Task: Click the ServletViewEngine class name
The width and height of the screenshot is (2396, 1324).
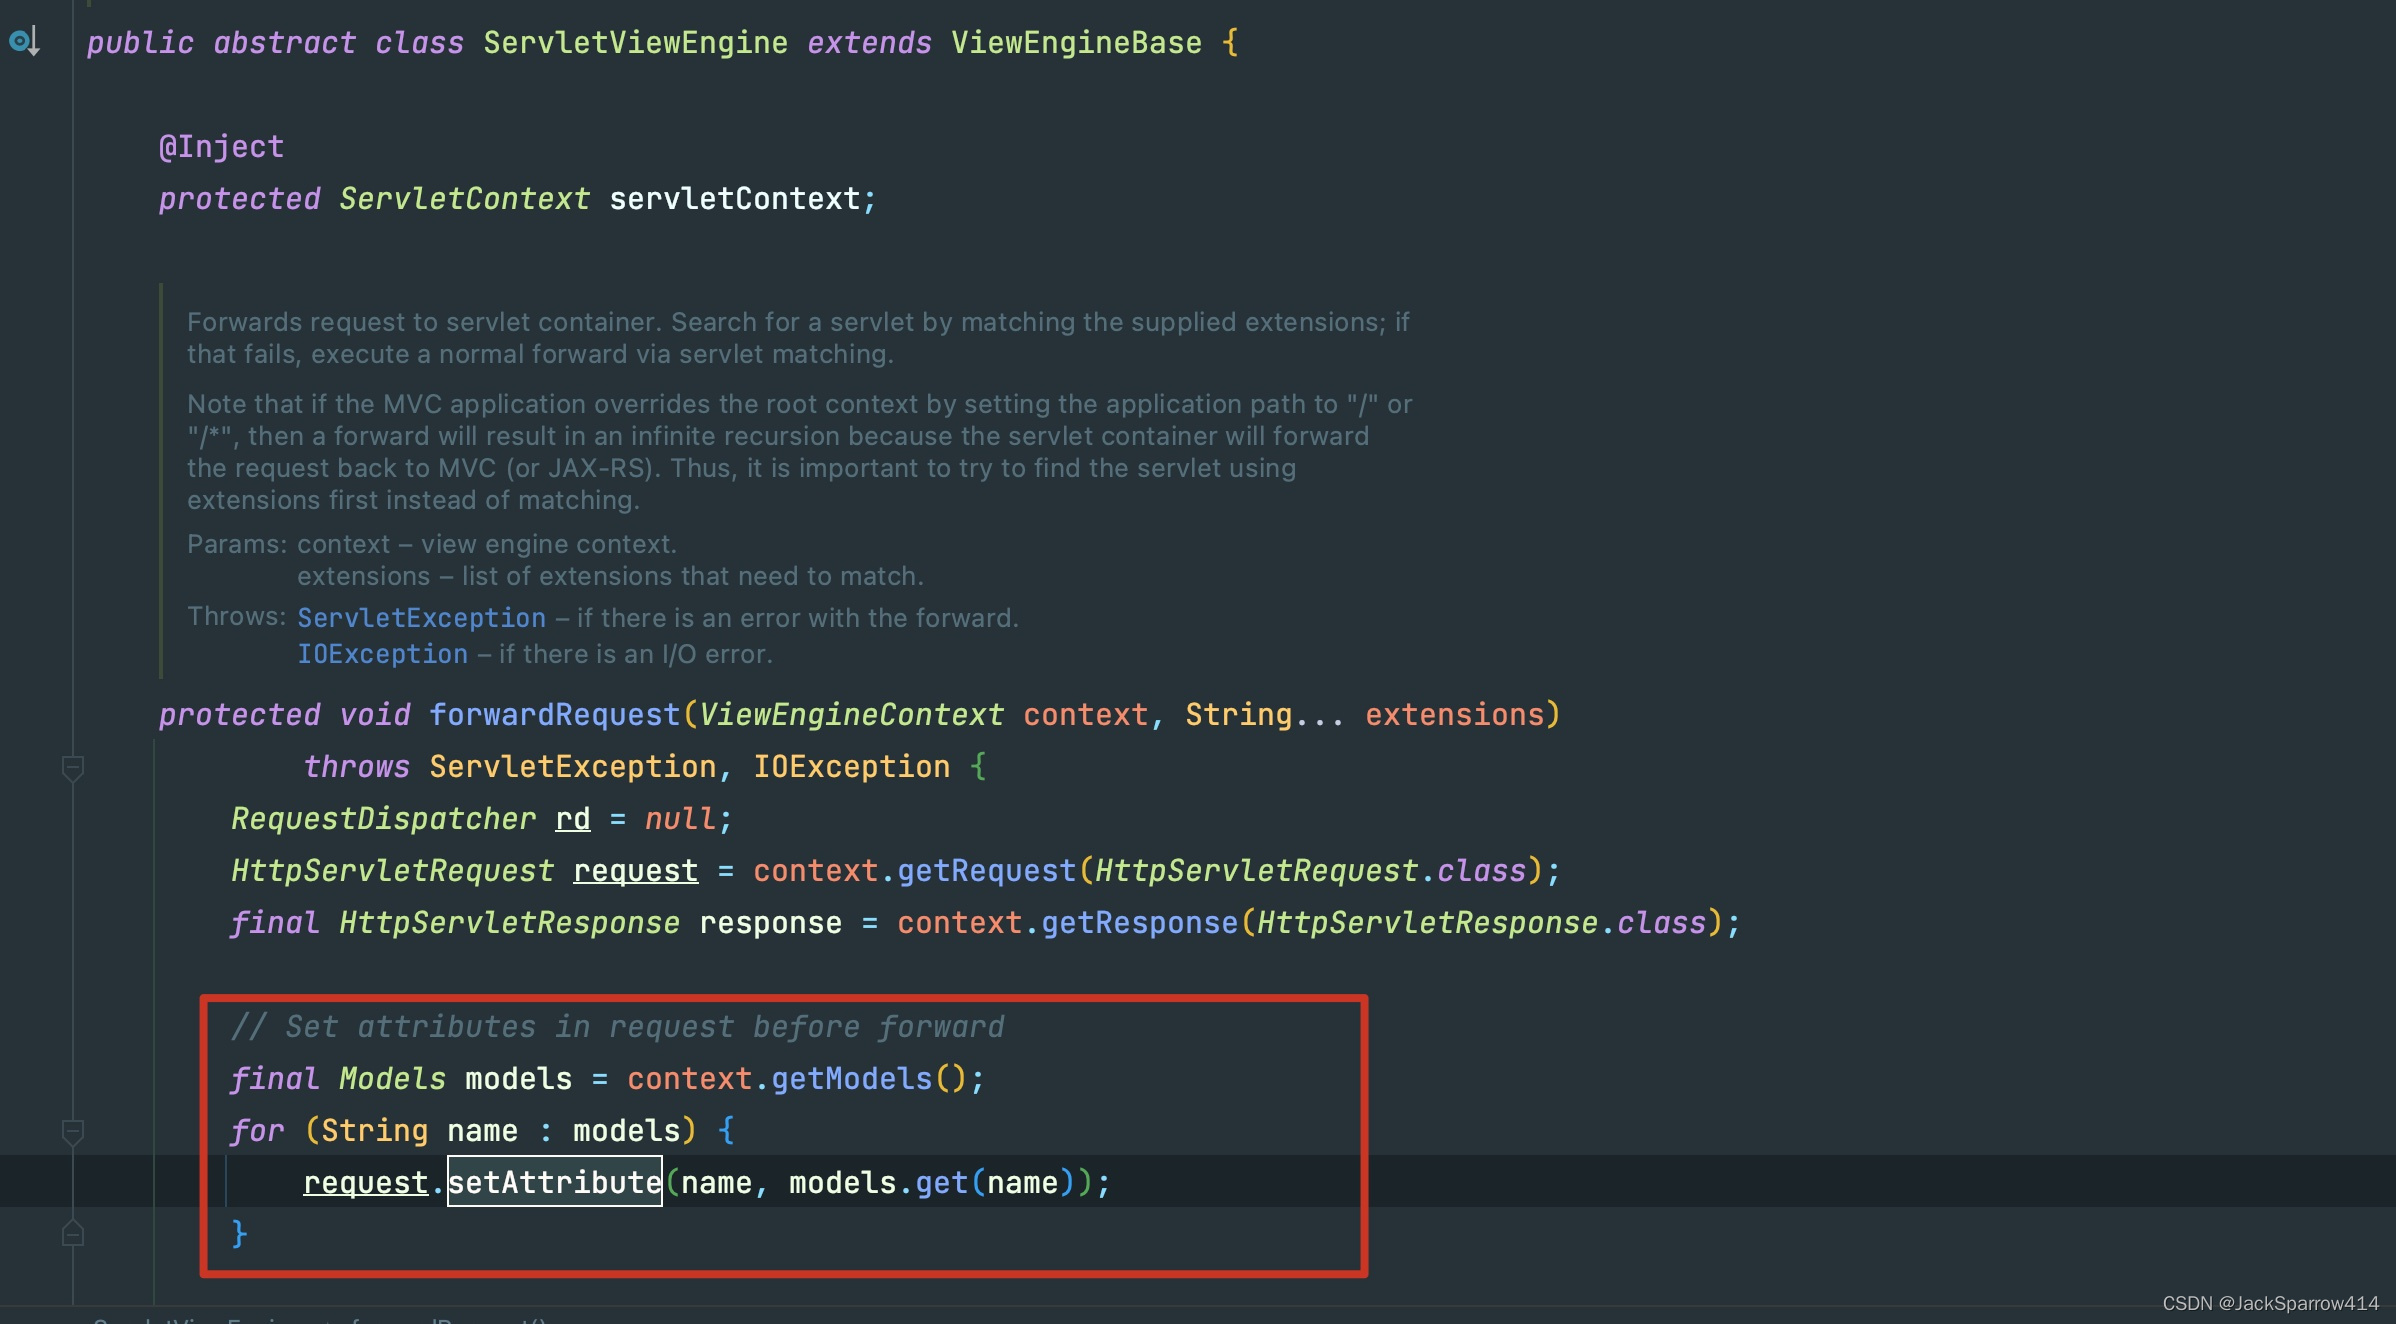Action: point(635,43)
